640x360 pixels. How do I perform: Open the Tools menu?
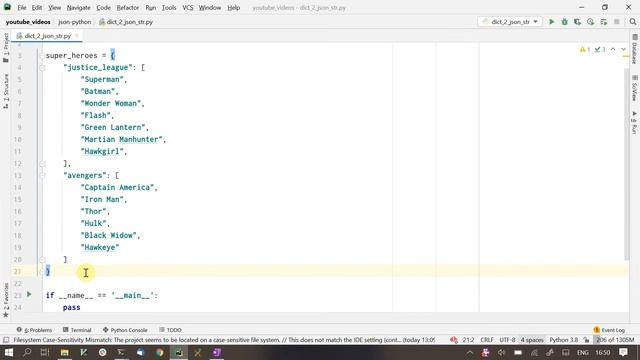169,8
